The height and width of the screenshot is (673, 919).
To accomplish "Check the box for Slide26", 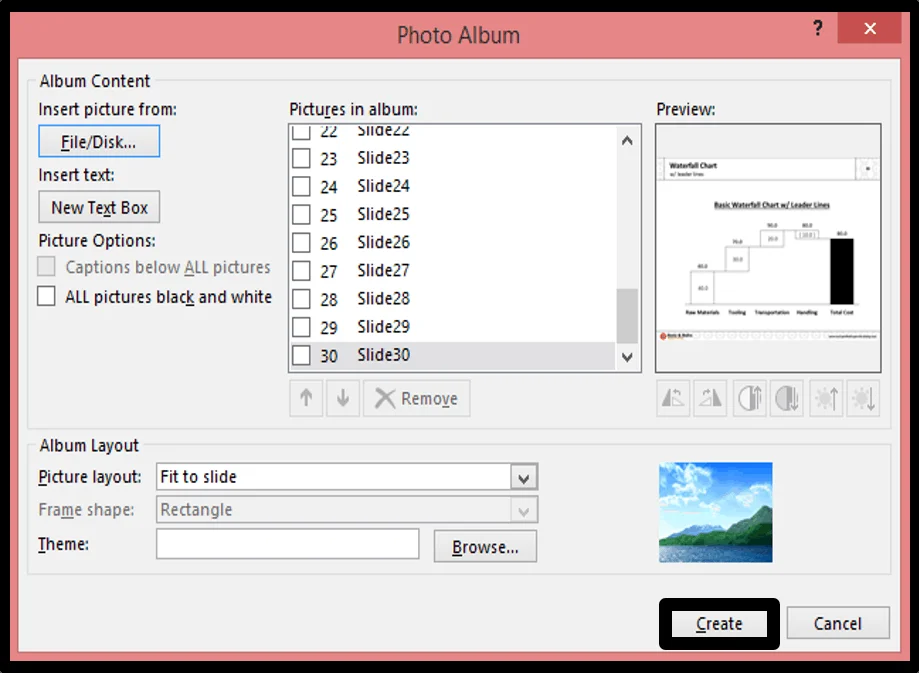I will [301, 243].
